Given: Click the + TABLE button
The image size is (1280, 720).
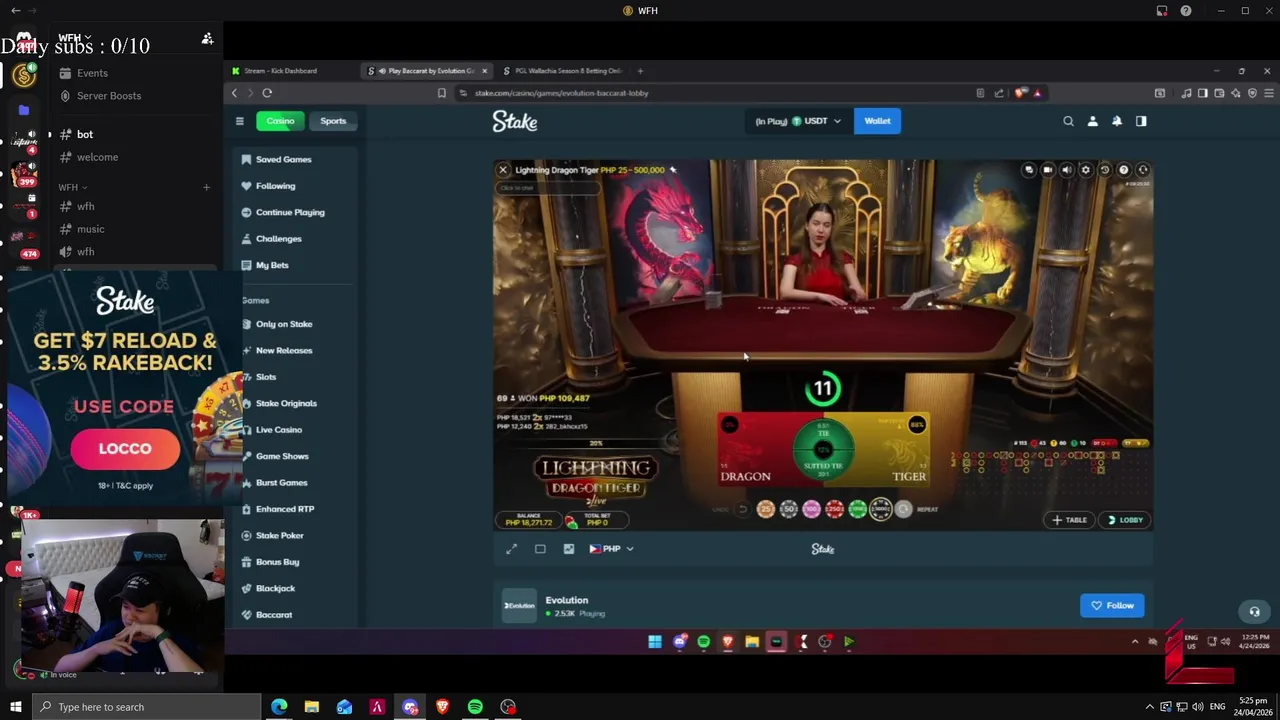Looking at the screenshot, I should tap(1069, 520).
